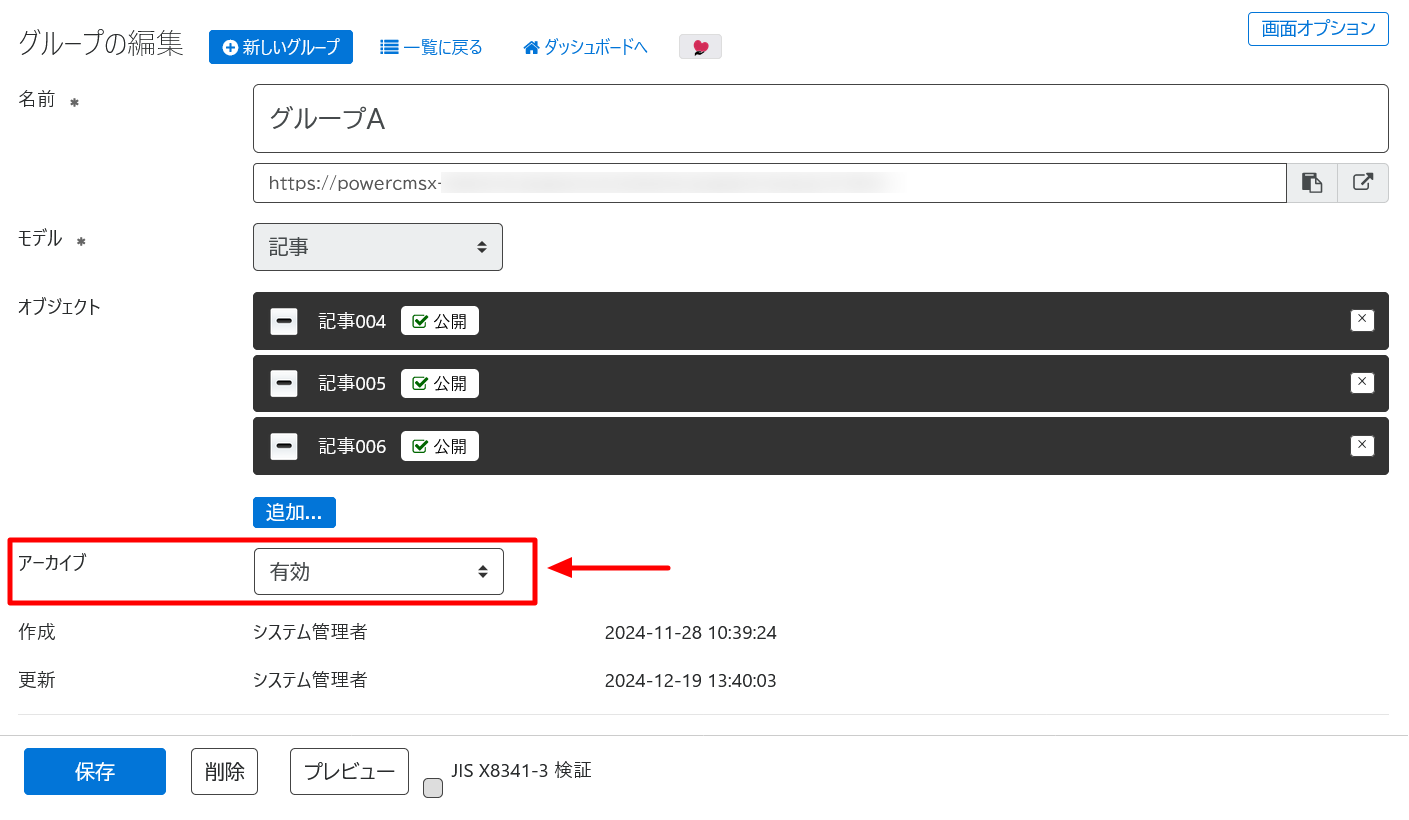The height and width of the screenshot is (820, 1409).
Task: Open the モデル dropdown showing 記事
Action: [377, 247]
